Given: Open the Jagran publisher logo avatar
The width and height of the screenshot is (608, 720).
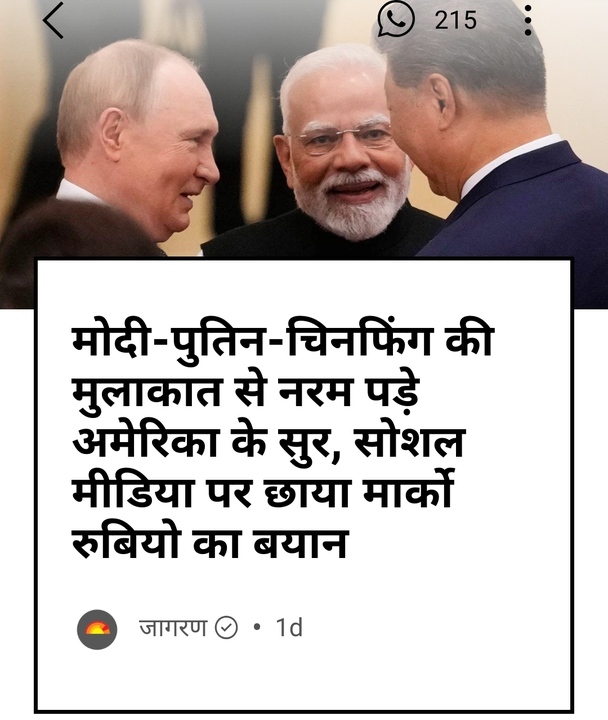Looking at the screenshot, I should point(97,629).
